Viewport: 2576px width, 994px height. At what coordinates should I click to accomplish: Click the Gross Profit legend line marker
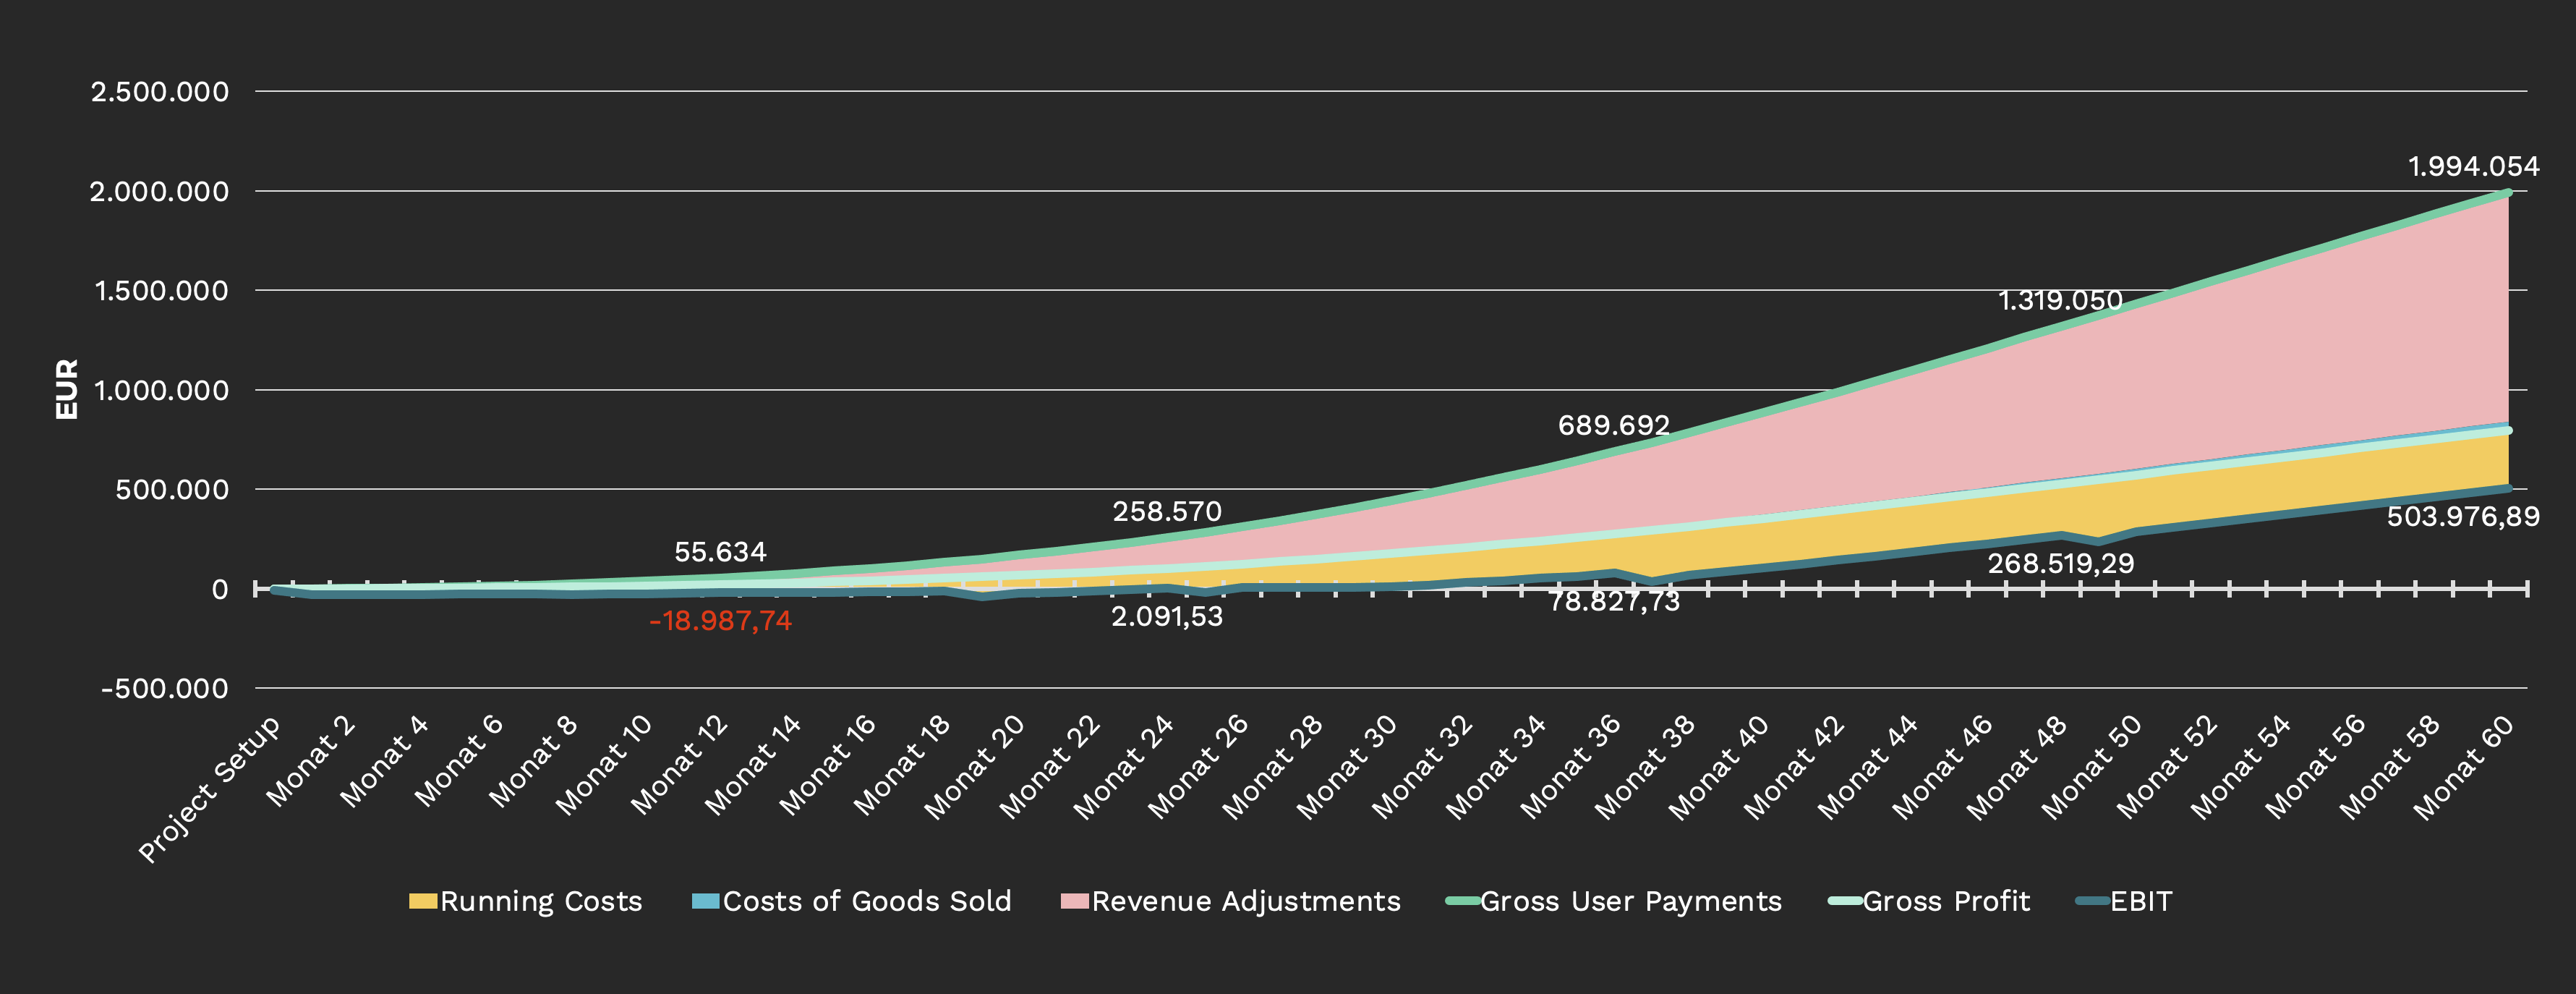pos(1844,901)
